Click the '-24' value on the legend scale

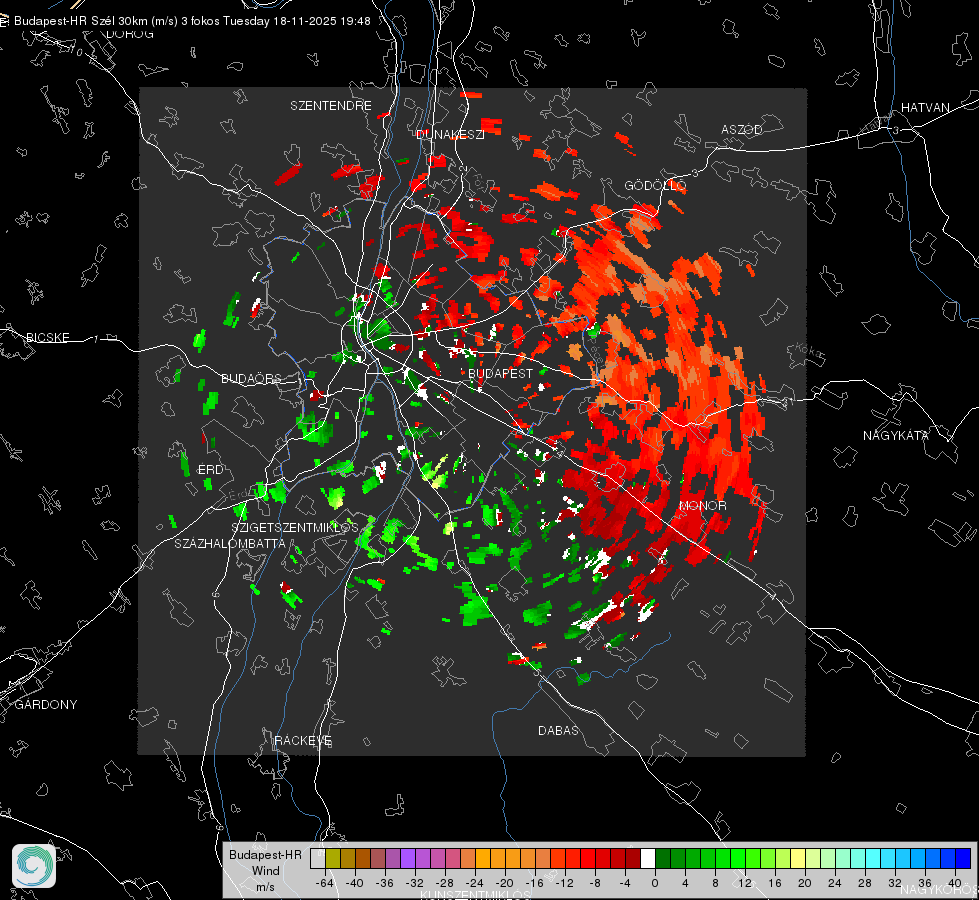click(x=475, y=883)
